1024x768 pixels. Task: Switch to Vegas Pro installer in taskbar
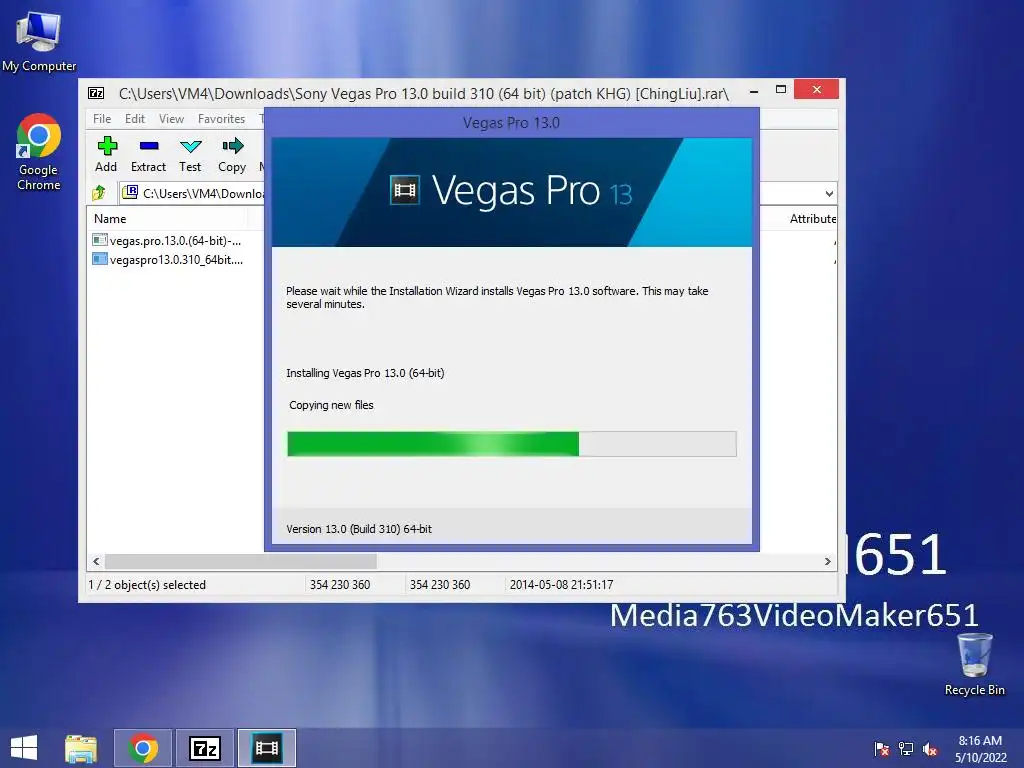pyautogui.click(x=266, y=748)
